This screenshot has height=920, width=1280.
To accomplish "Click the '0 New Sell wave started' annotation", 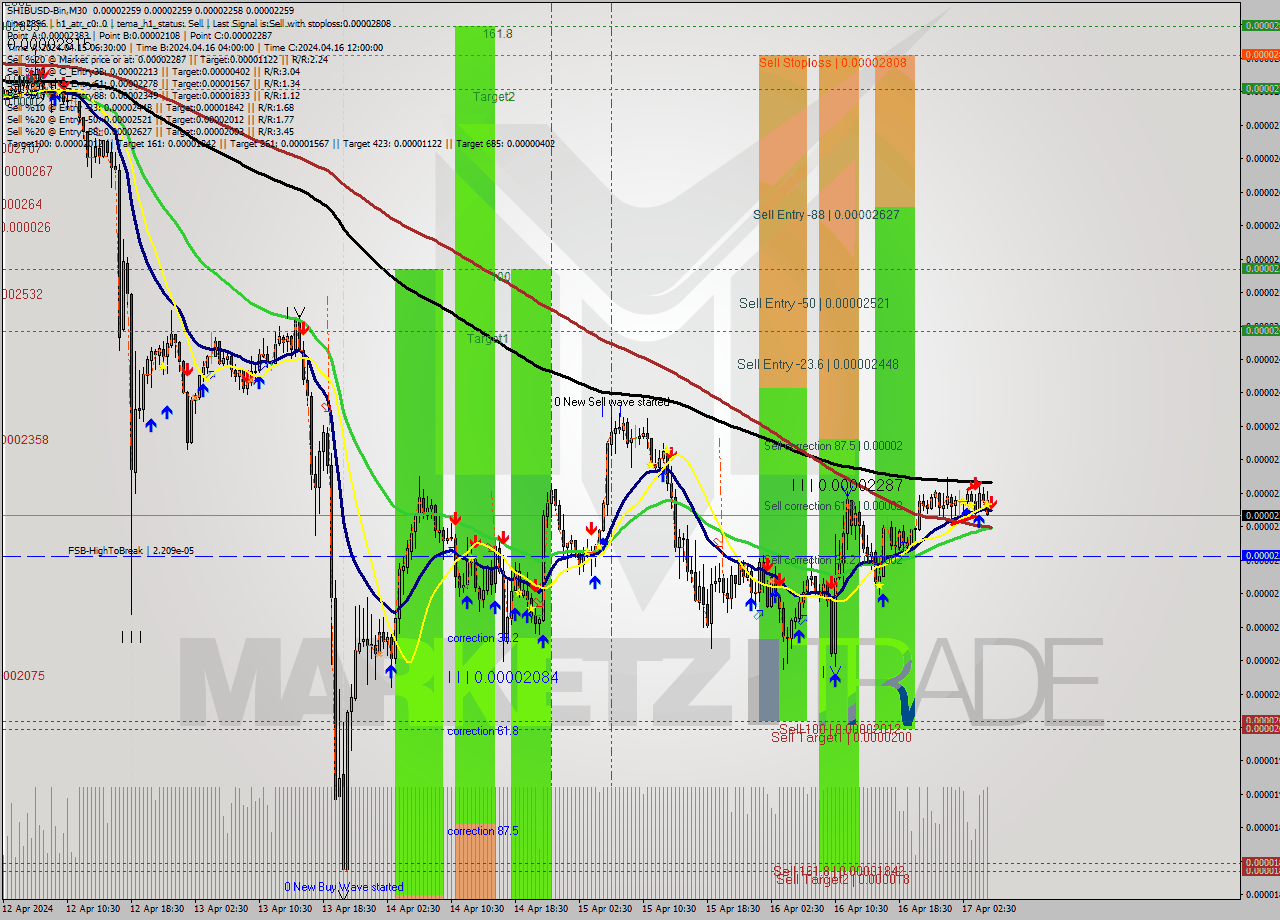I will (612, 402).
